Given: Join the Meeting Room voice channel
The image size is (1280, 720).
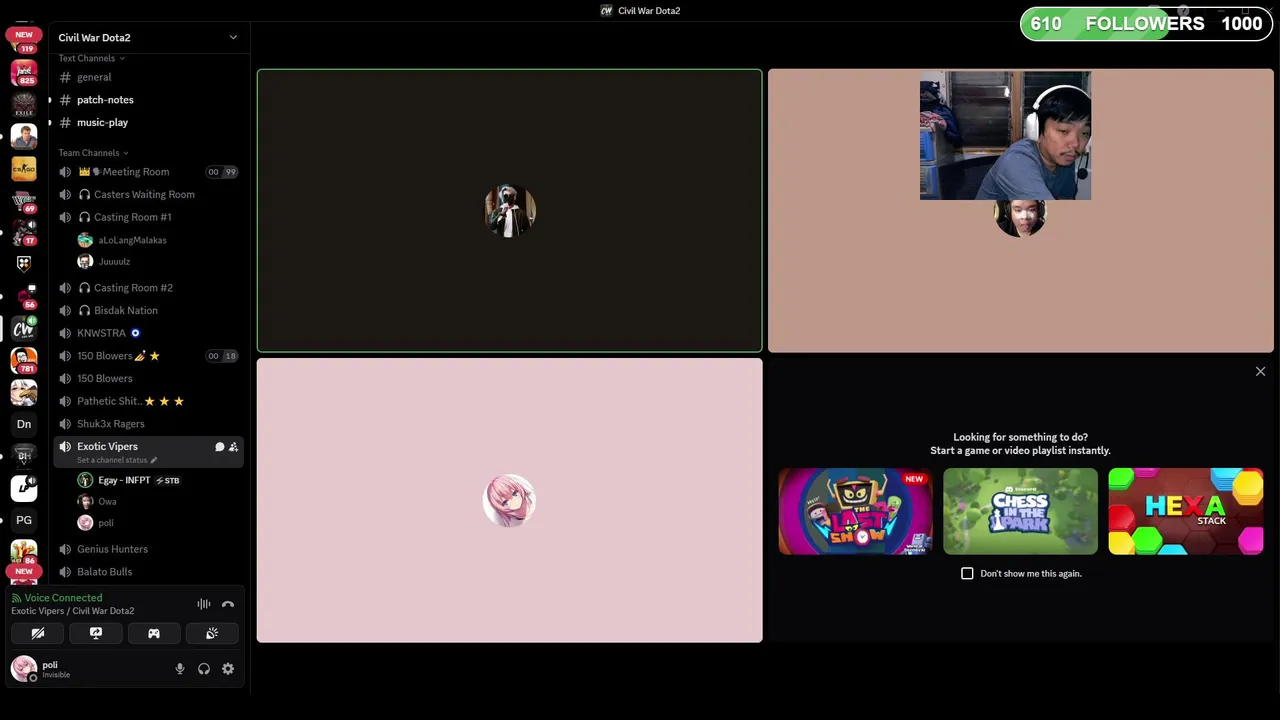Looking at the screenshot, I should 148,172.
